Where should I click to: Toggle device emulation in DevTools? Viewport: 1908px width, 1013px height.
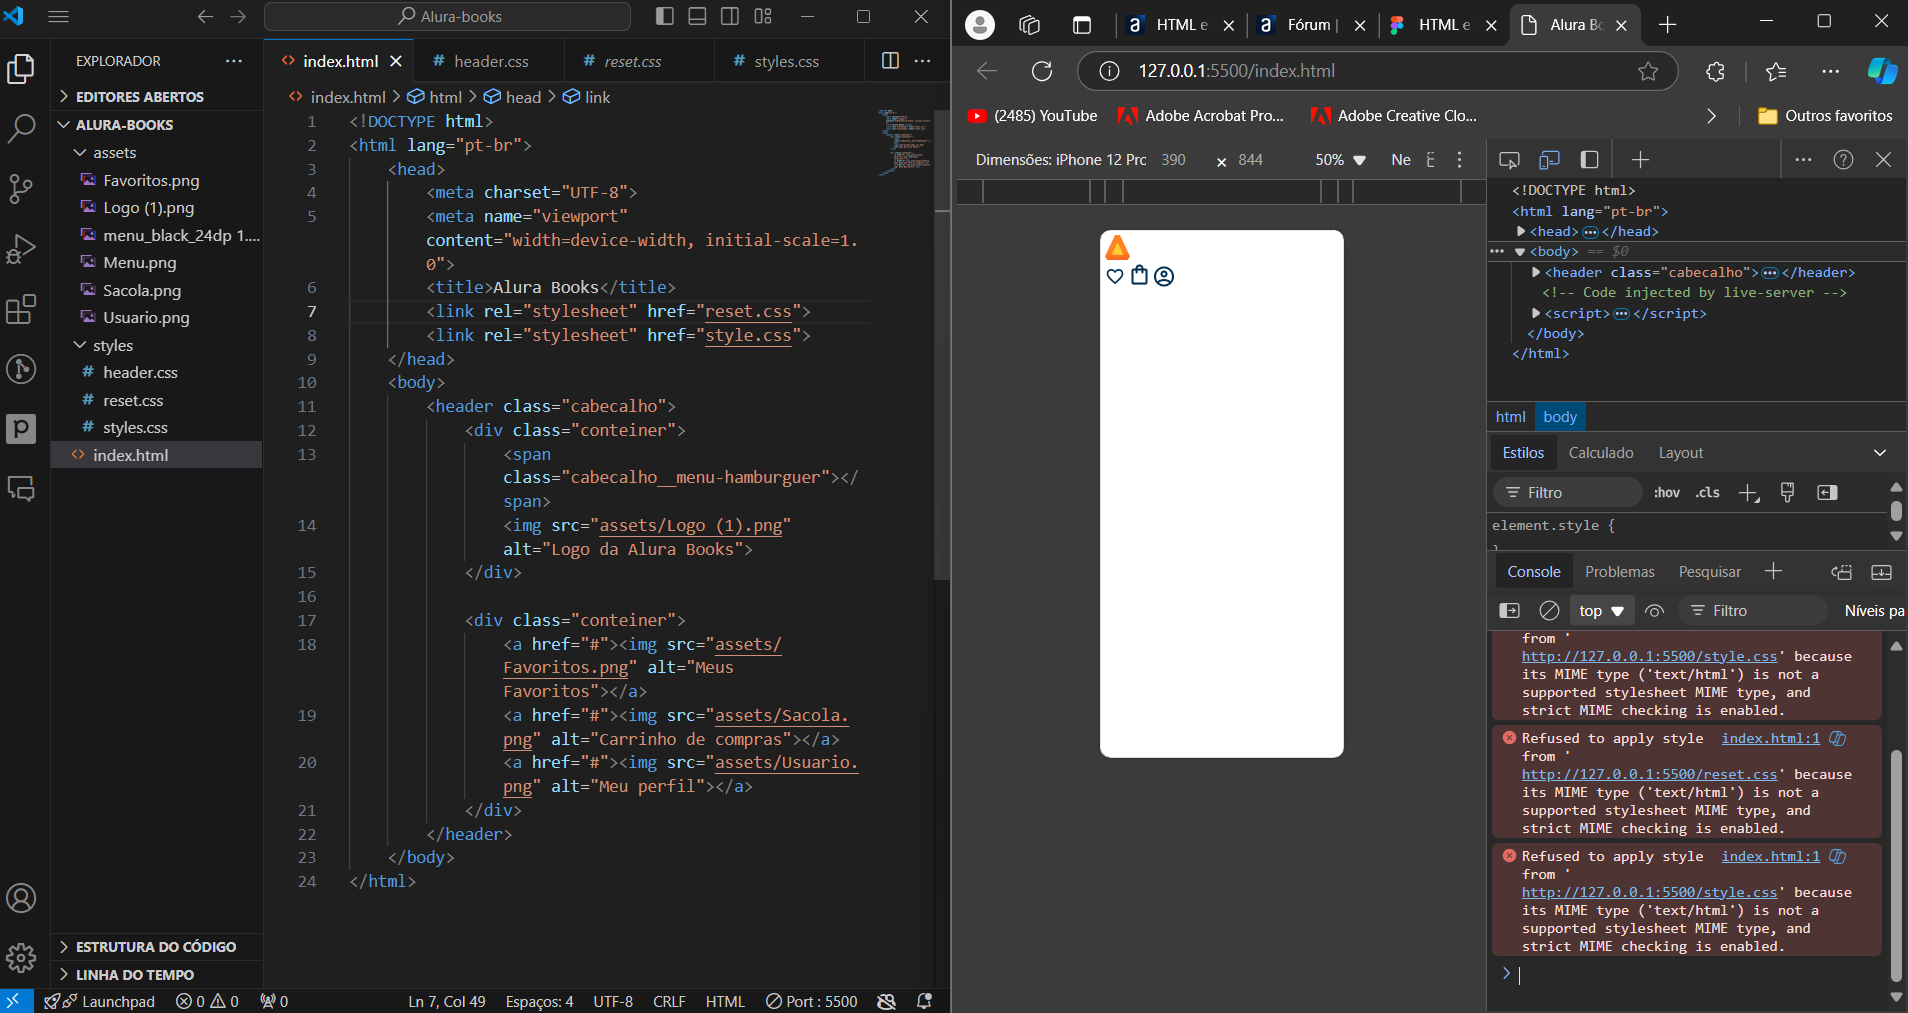click(1549, 160)
